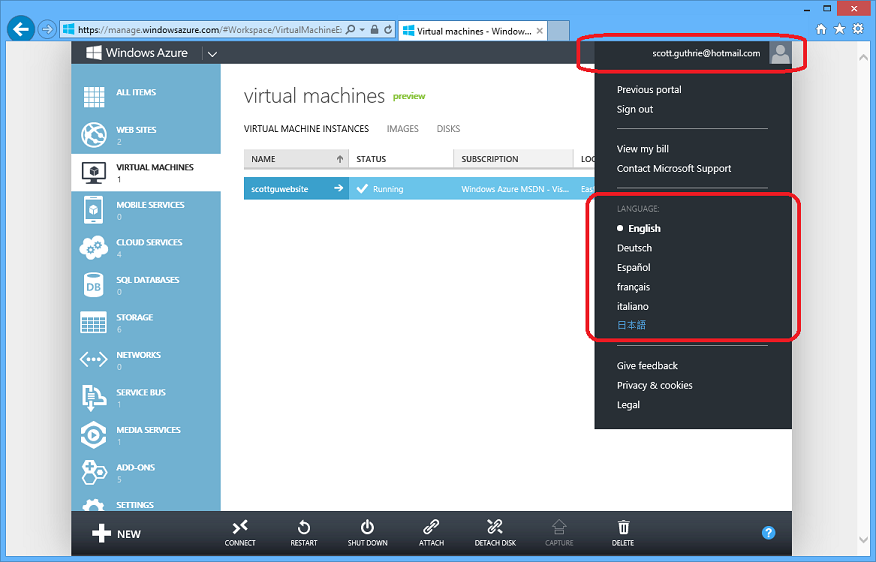This screenshot has width=876, height=562.
Task: Delete the selected virtual machine
Action: pos(623,533)
